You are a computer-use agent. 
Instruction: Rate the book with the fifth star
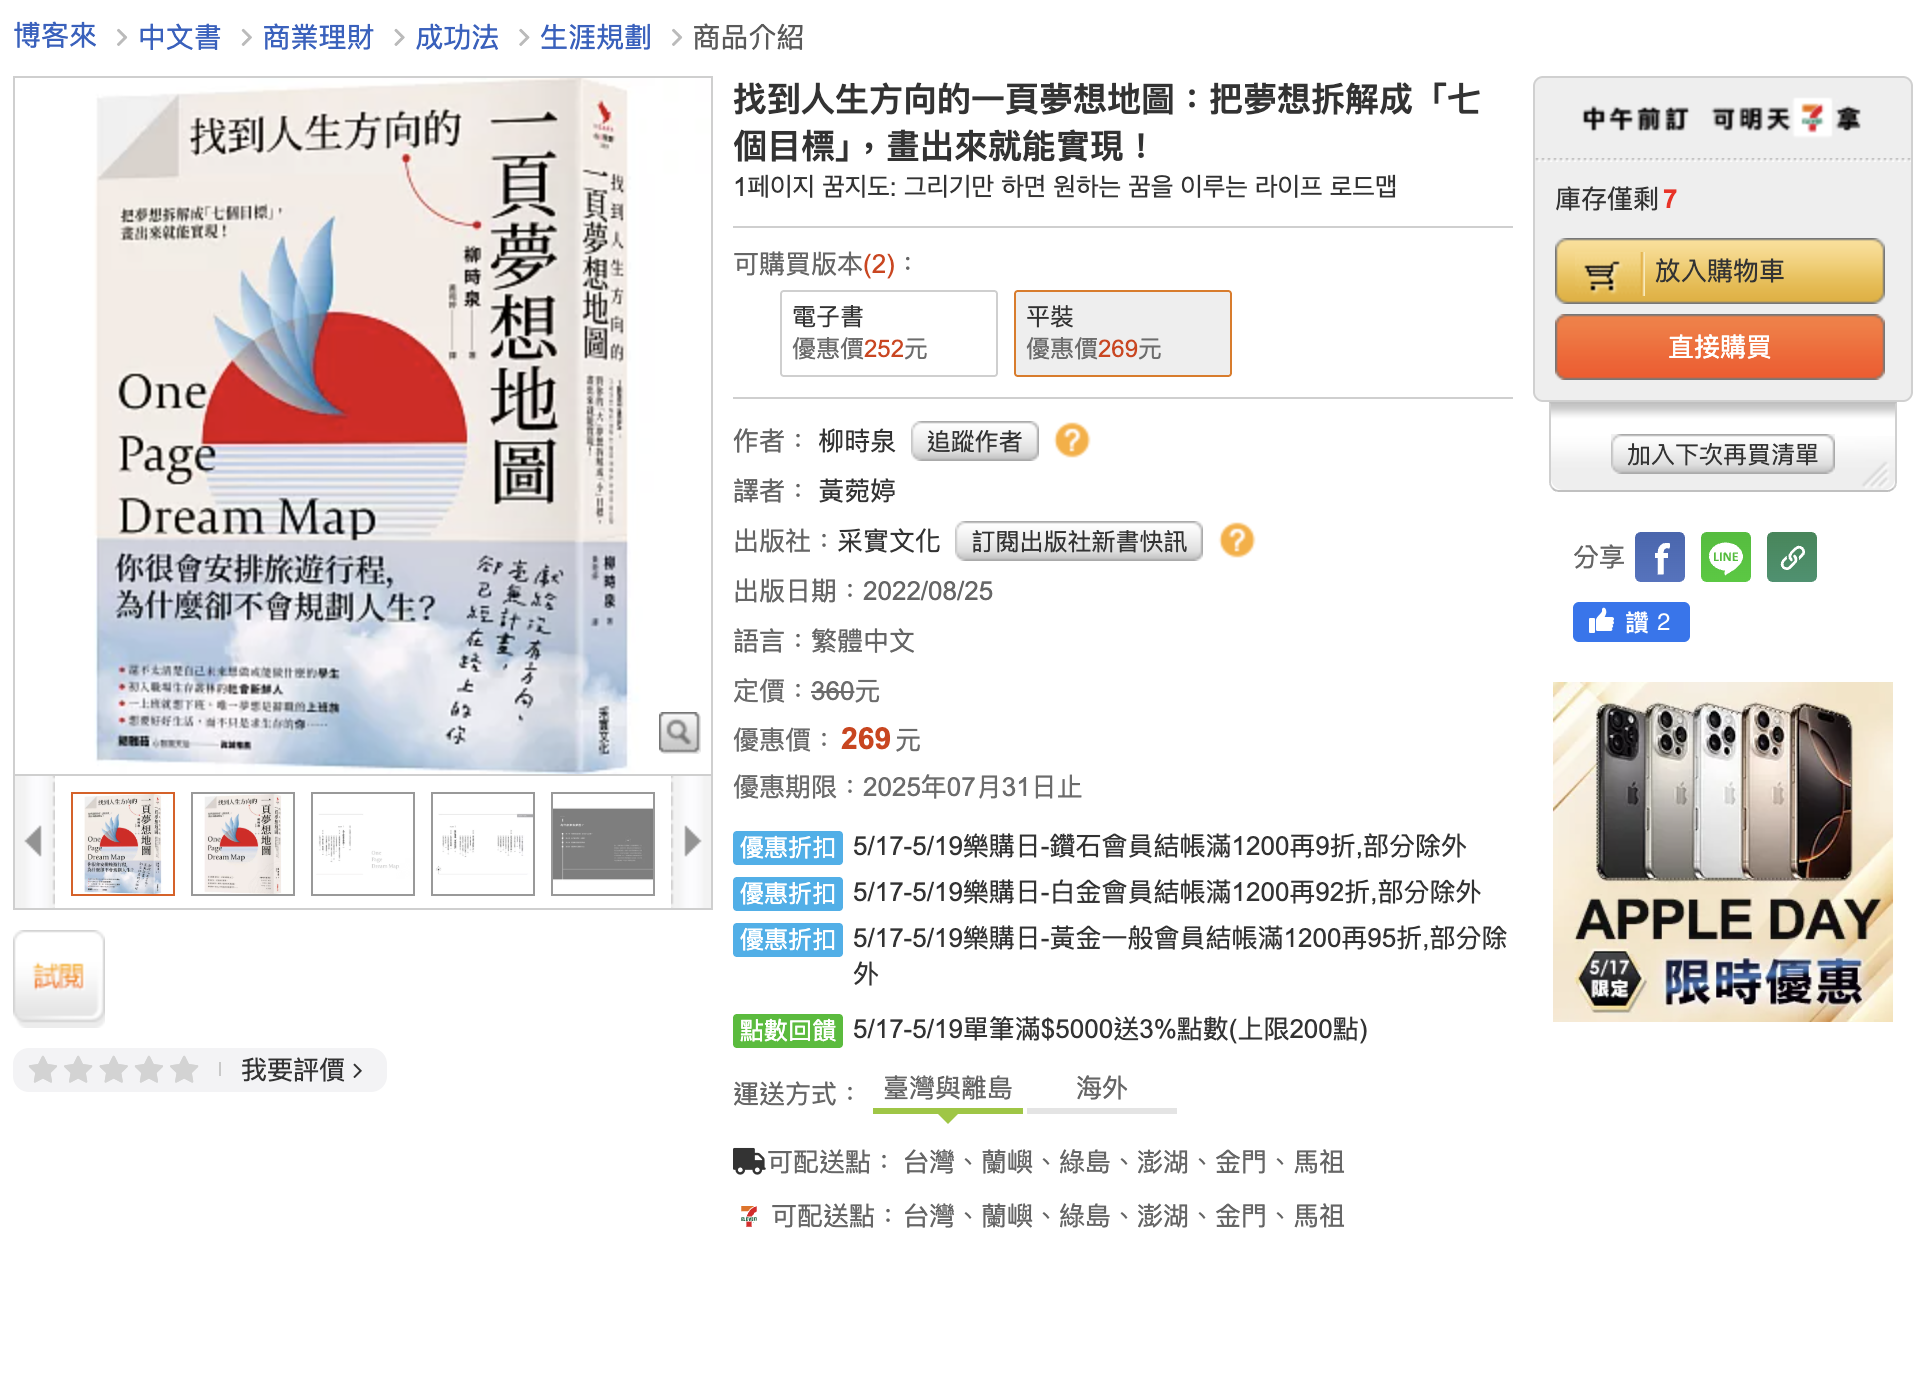coord(184,1070)
